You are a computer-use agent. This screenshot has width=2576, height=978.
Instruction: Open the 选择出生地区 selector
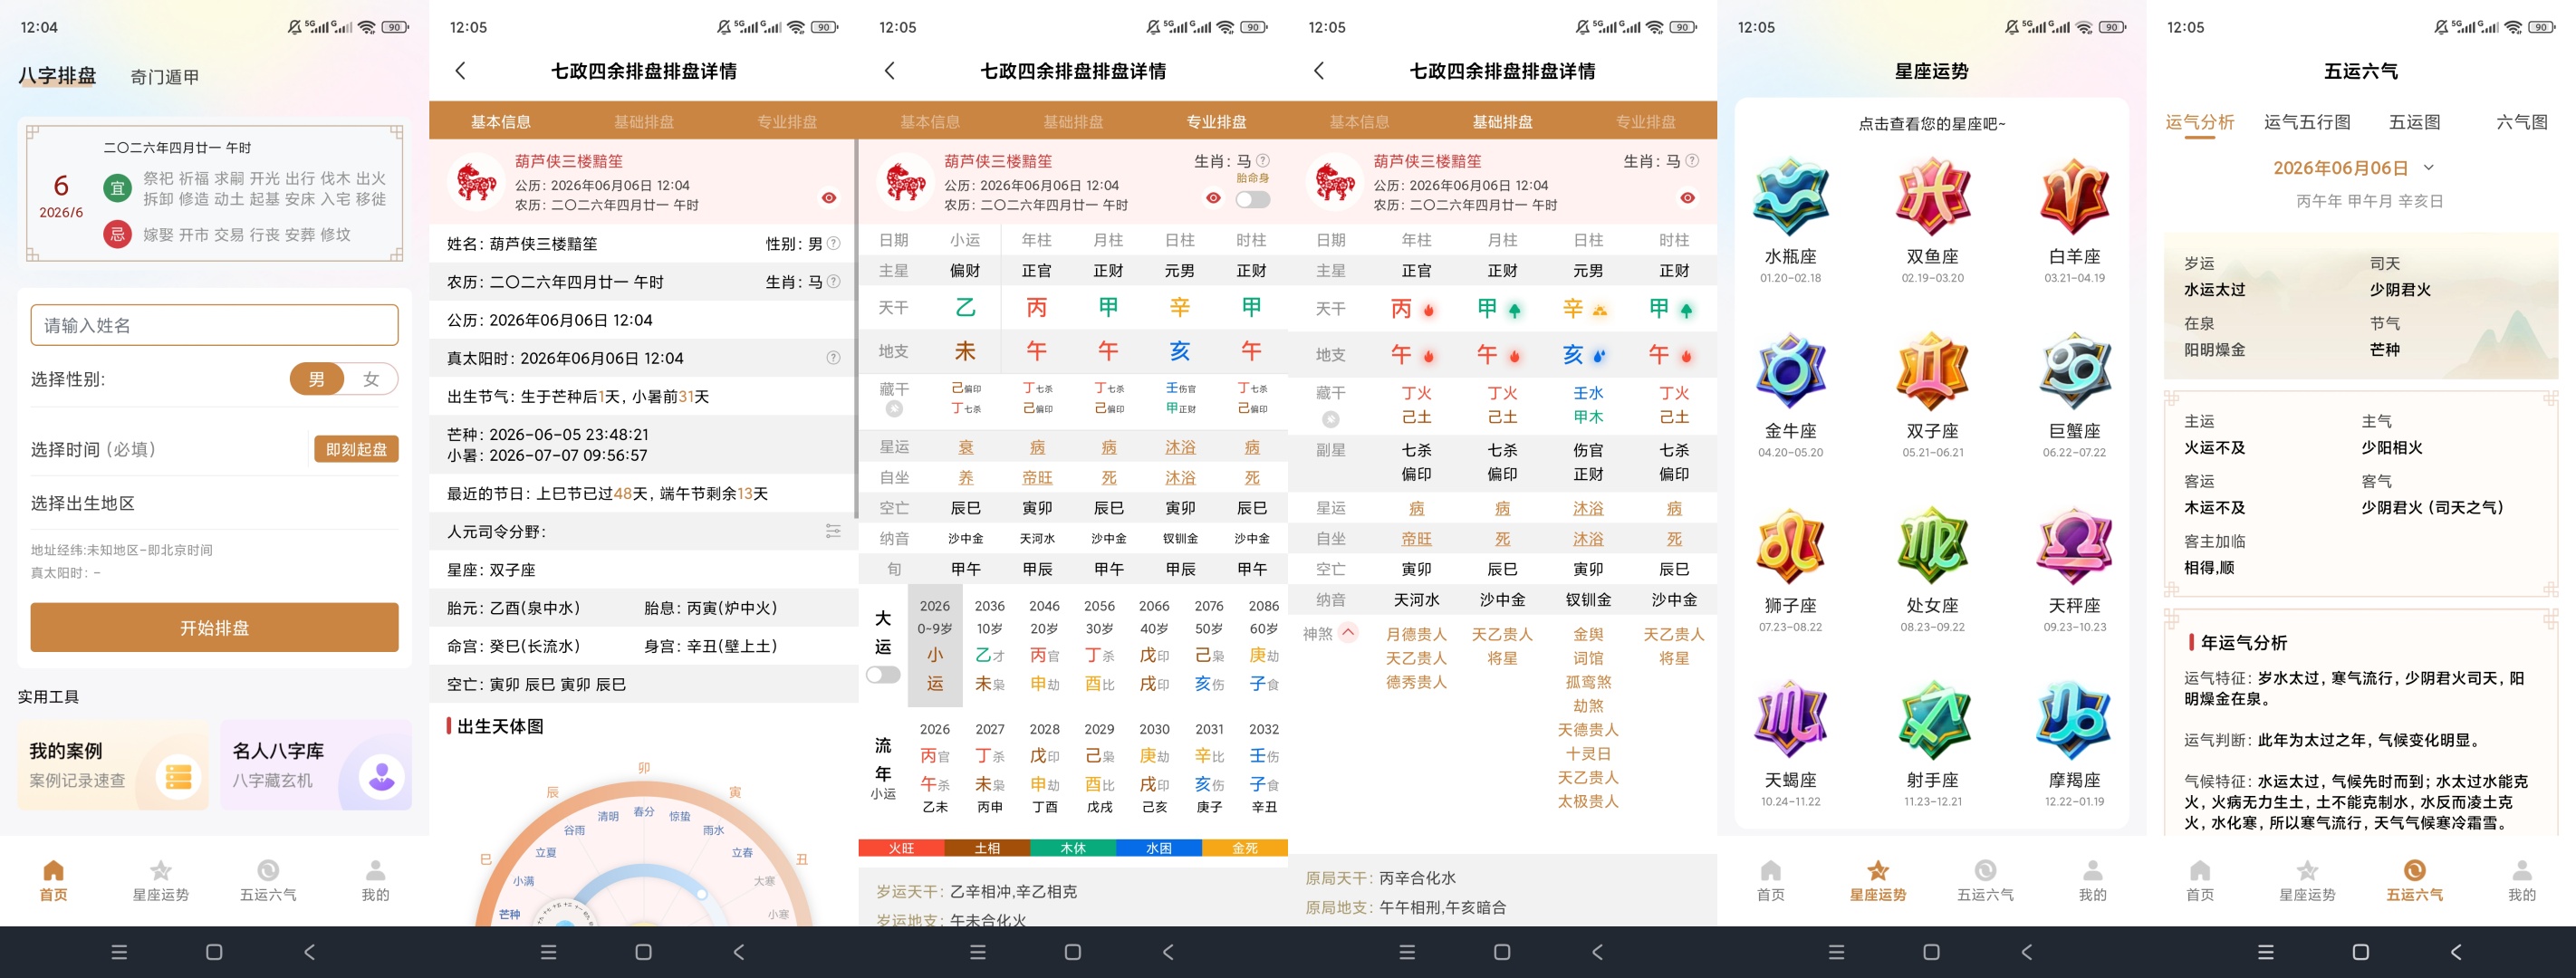tap(215, 503)
